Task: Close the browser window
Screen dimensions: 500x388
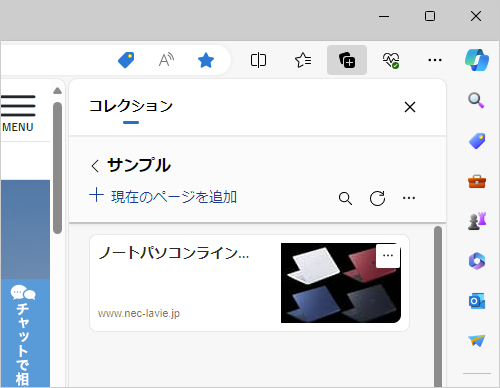Action: tap(476, 16)
